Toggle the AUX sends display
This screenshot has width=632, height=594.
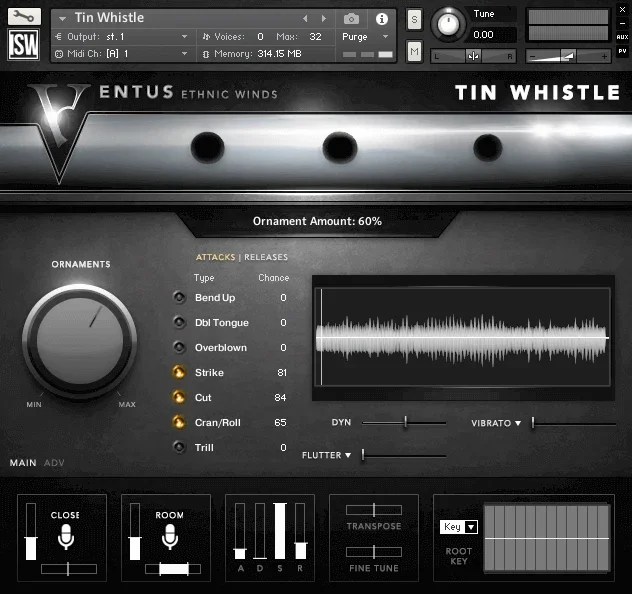pos(622,37)
